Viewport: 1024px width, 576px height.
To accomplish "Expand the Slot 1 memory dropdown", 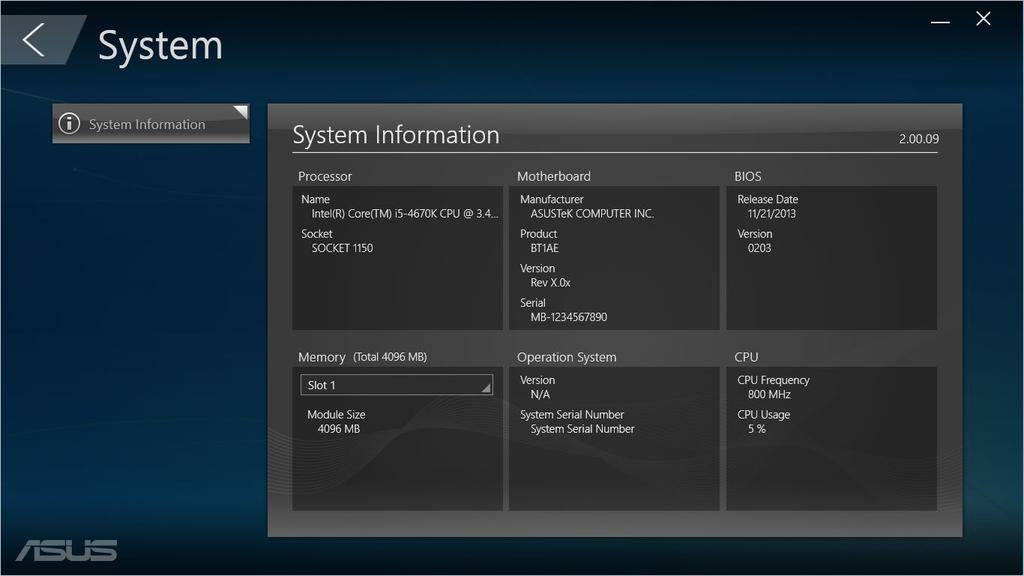I will click(396, 385).
